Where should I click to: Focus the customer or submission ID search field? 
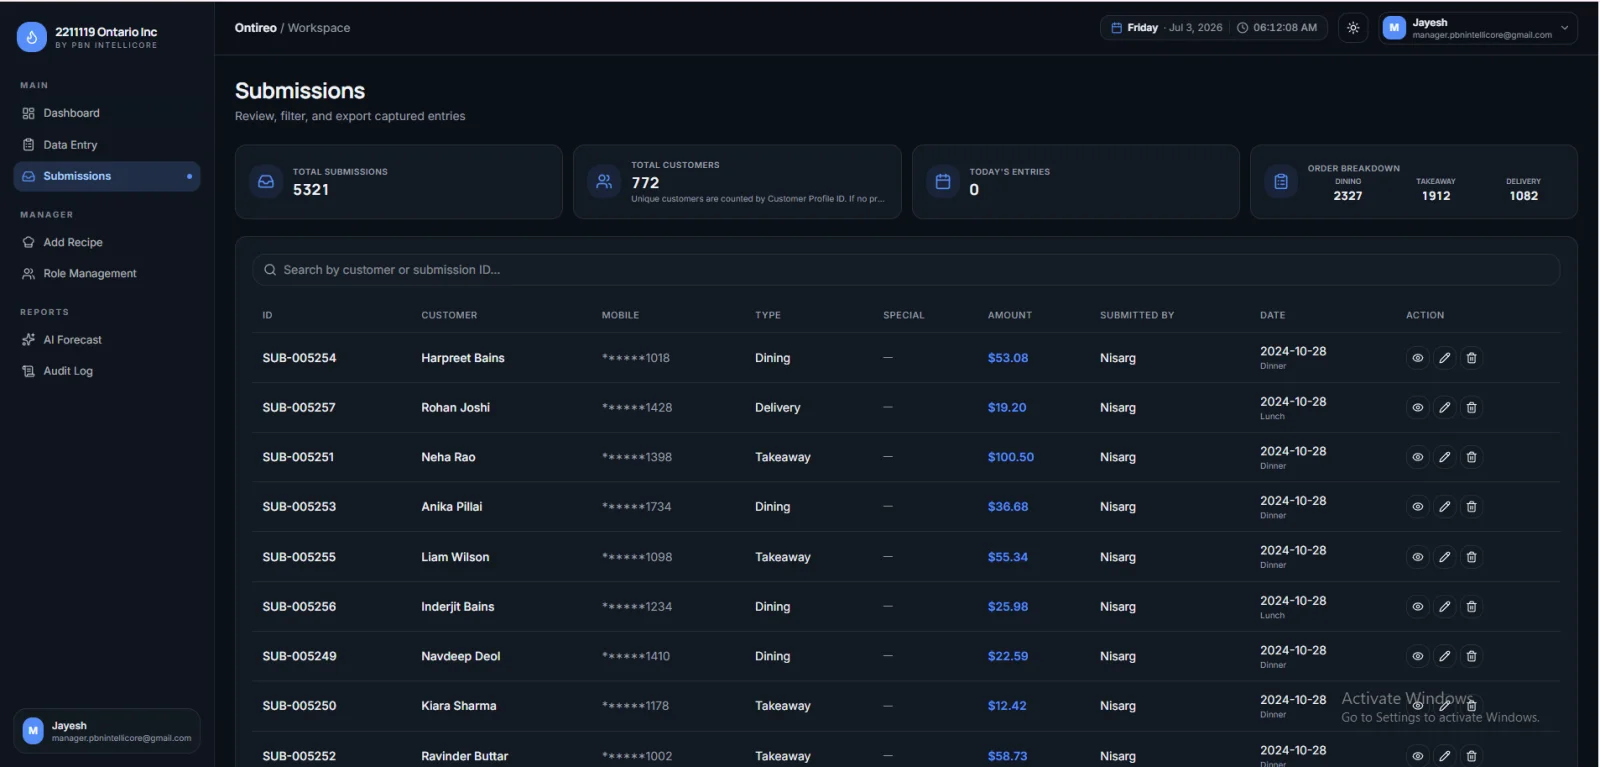point(906,270)
